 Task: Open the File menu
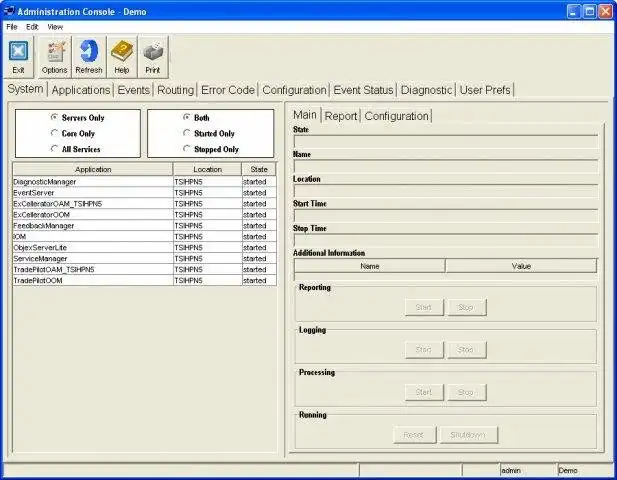pyautogui.click(x=12, y=27)
